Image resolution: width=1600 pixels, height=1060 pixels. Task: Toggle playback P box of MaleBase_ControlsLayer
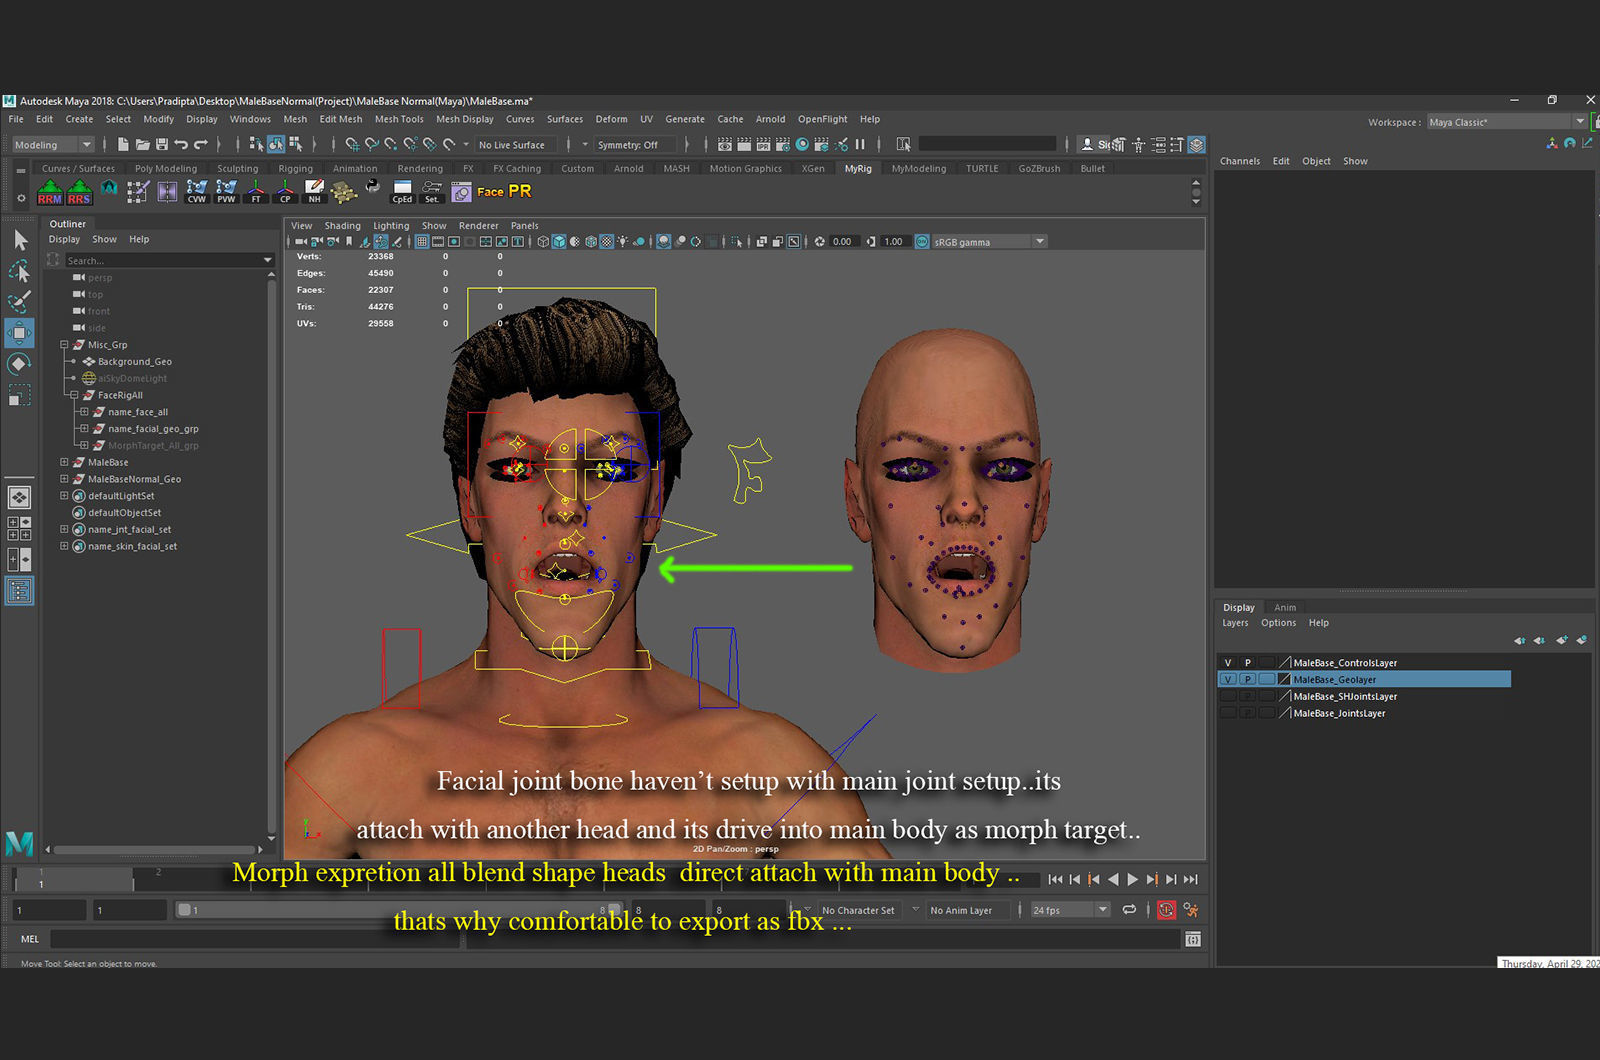tap(1247, 663)
